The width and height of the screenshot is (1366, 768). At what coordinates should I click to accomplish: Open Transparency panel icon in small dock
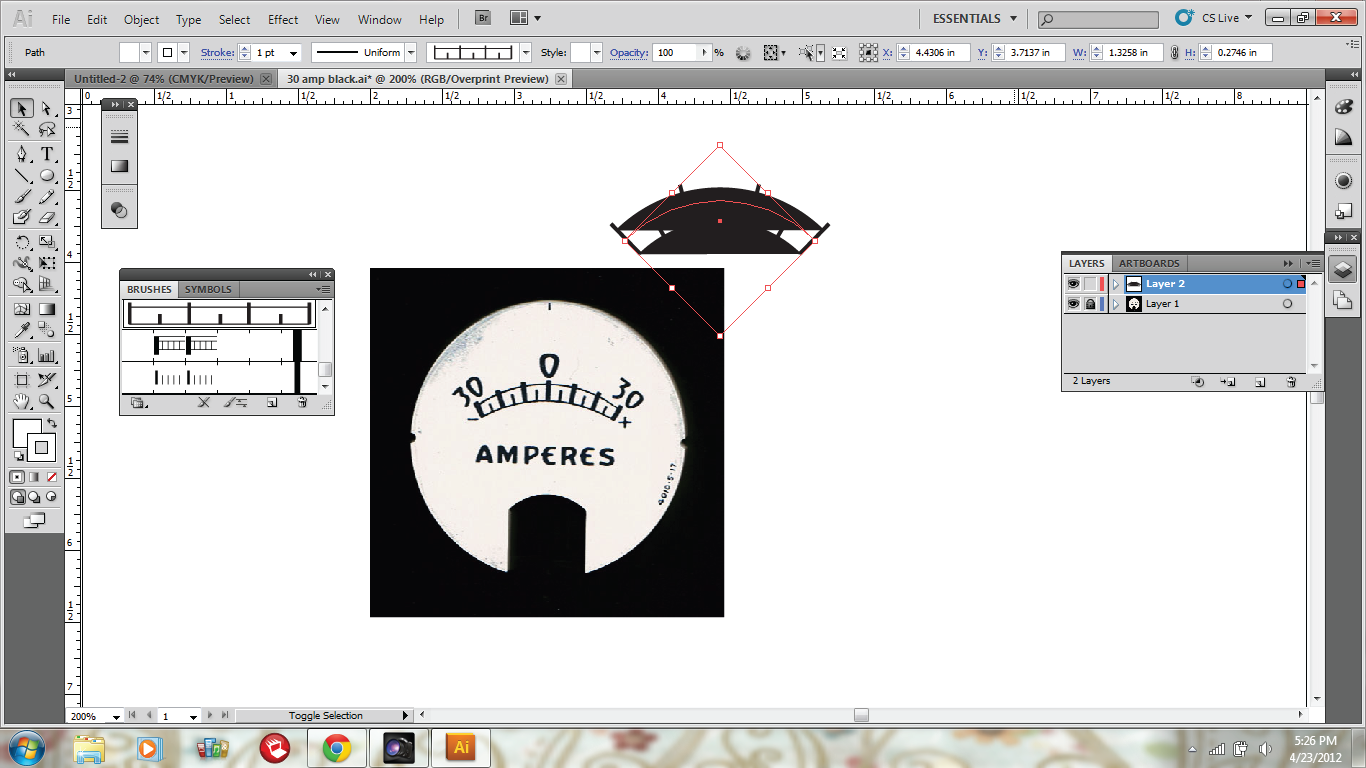click(x=119, y=211)
